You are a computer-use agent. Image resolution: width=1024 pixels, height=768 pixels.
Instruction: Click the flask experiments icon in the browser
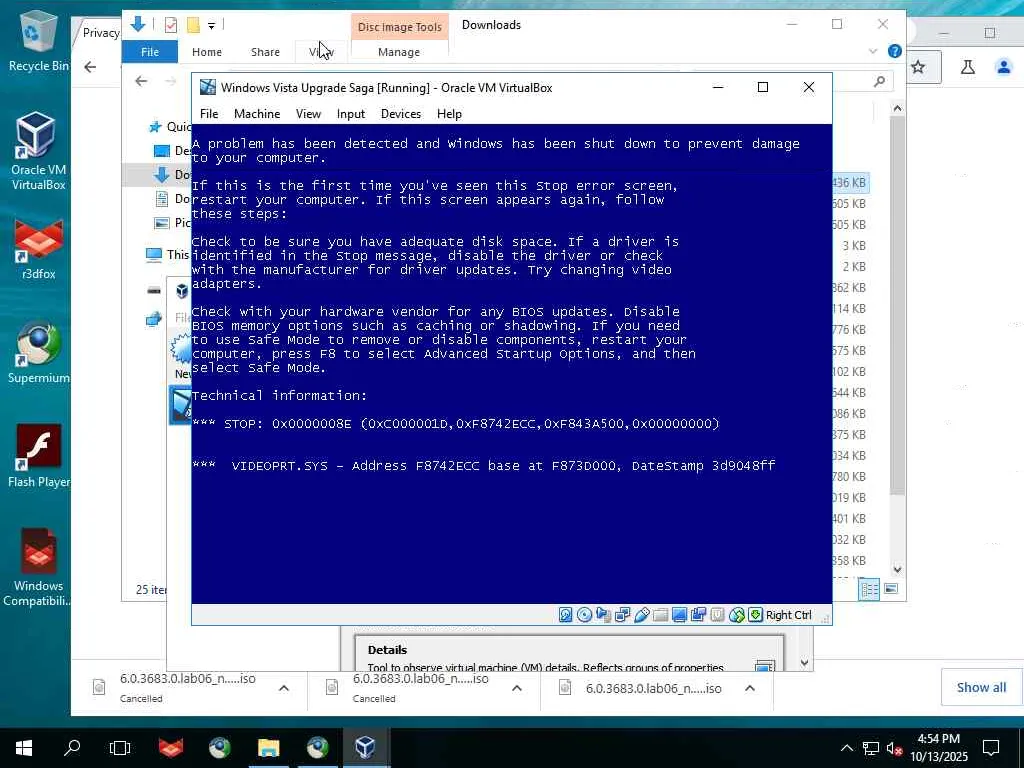[x=968, y=67]
